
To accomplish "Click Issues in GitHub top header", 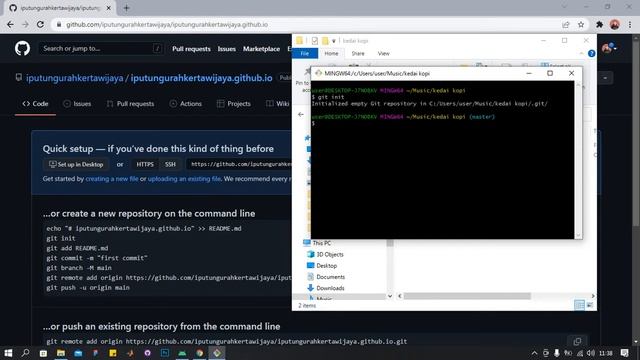I will tap(227, 49).
